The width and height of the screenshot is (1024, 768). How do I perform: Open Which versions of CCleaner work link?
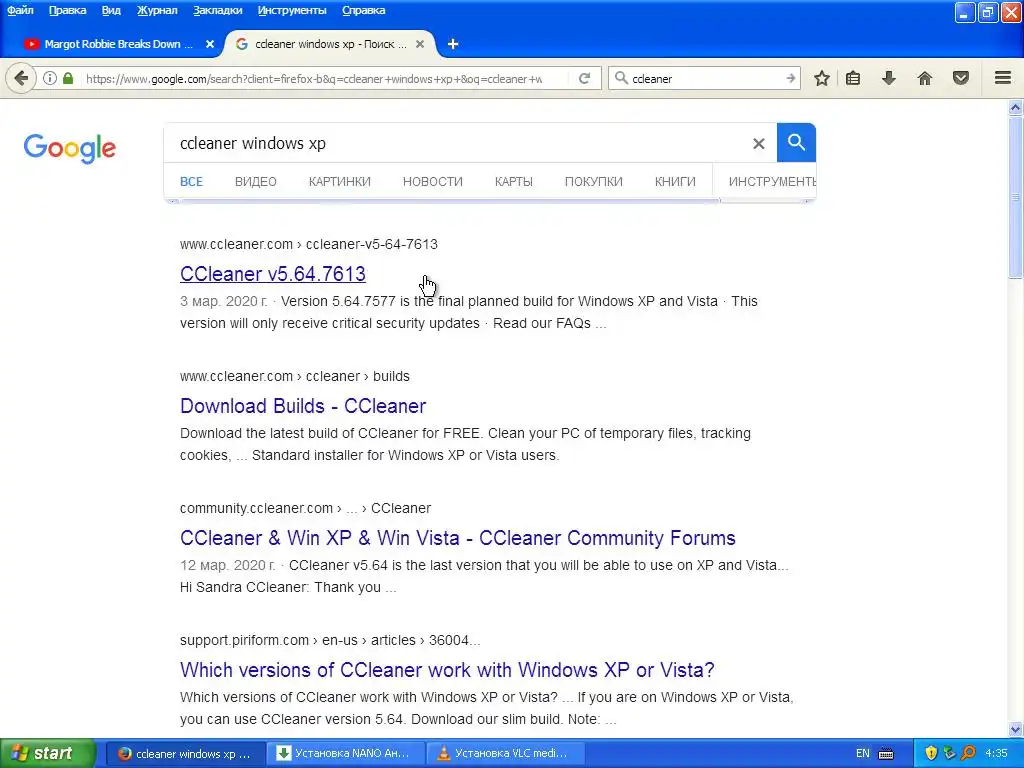point(447,669)
